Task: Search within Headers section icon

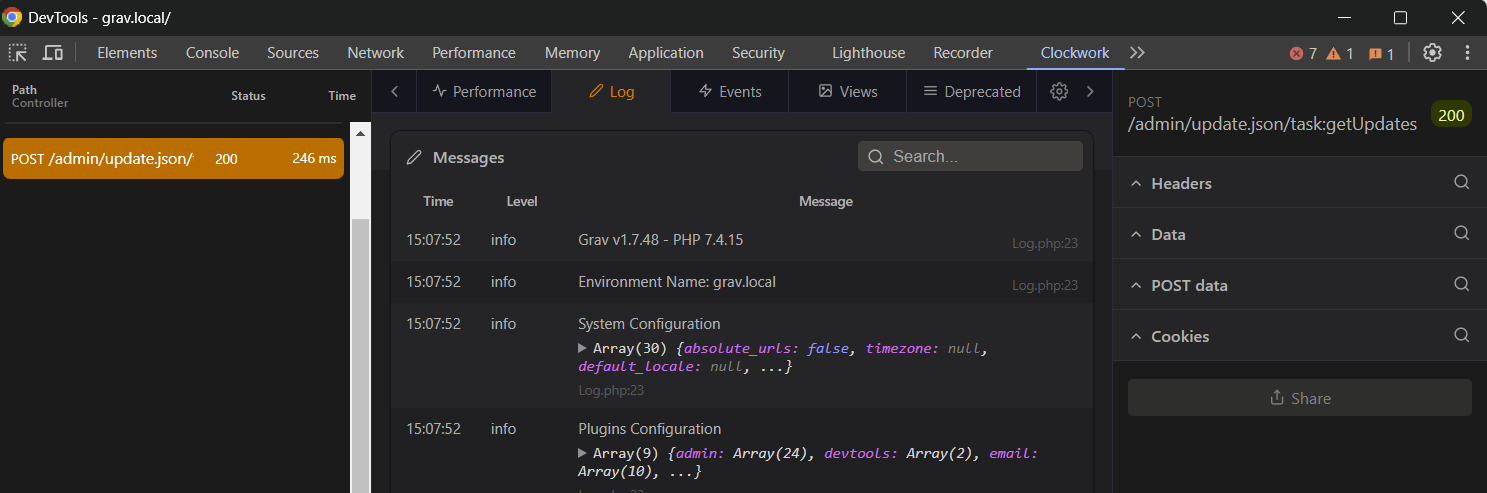Action: tap(1461, 182)
